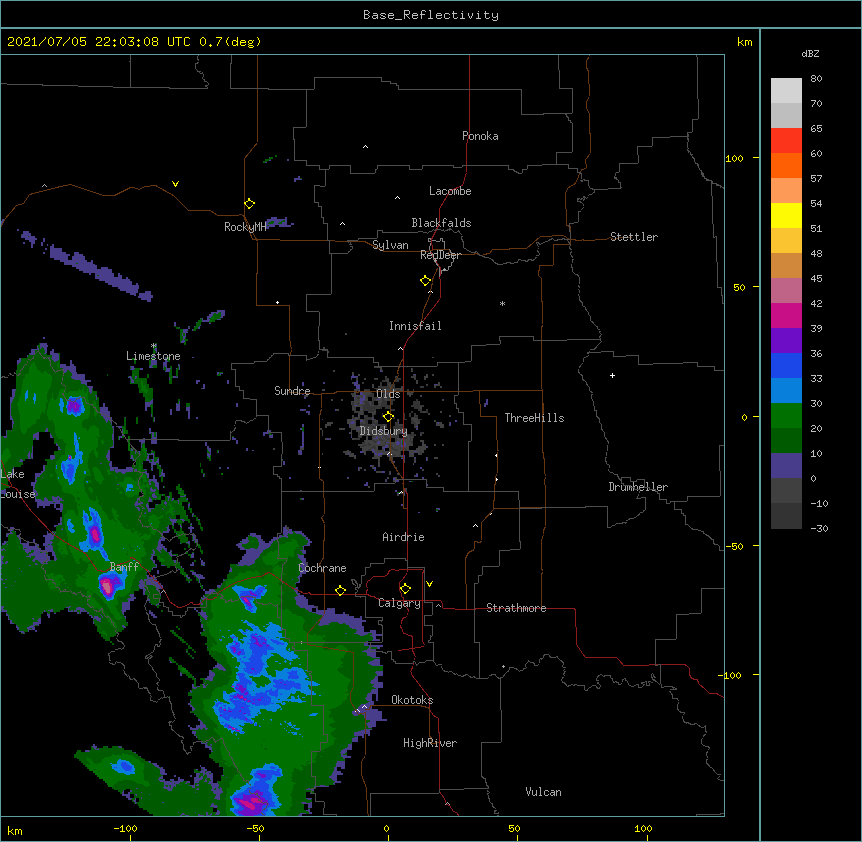Click the Lacombe city label
Image resolution: width=862 pixels, height=842 pixels.
tap(450, 191)
